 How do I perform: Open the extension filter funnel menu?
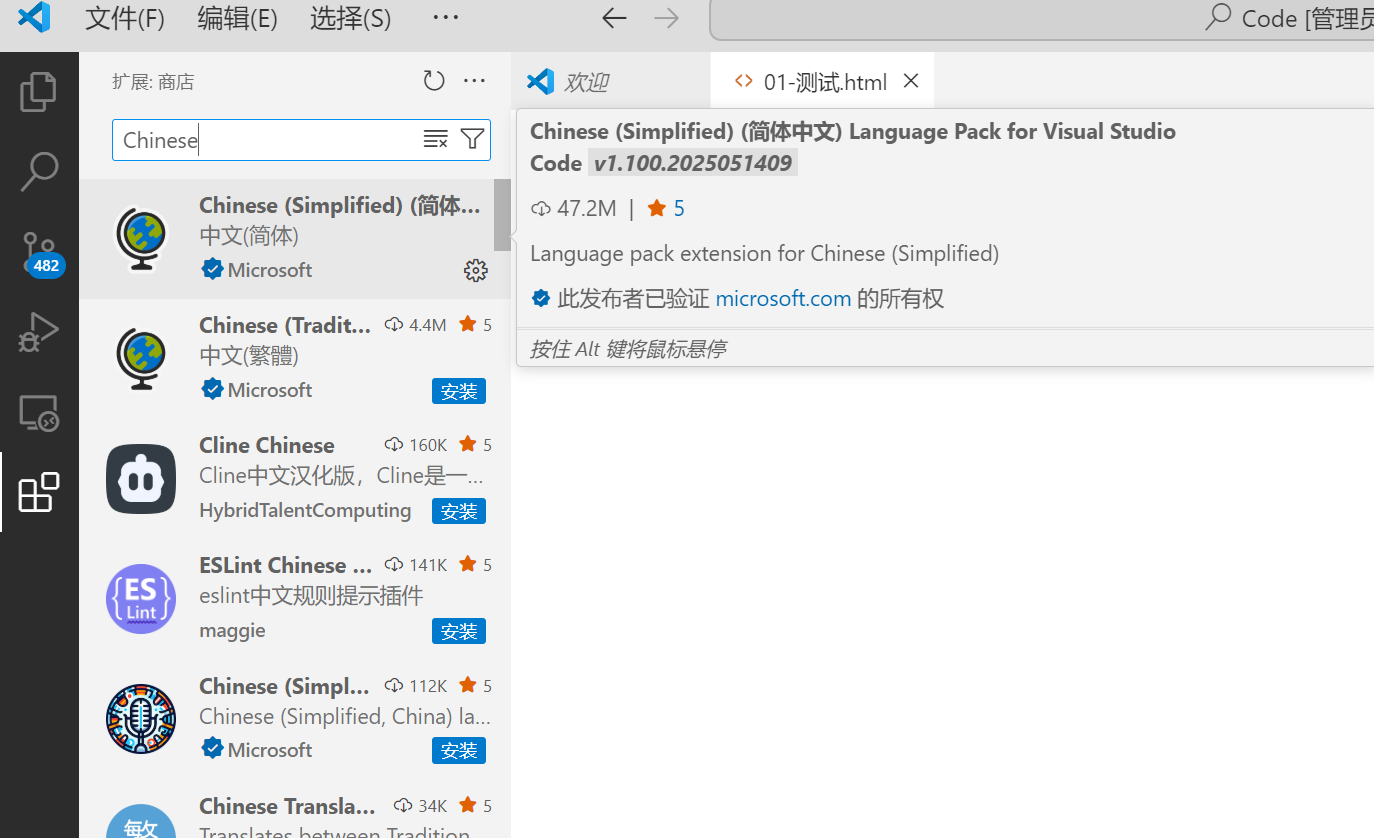tap(472, 140)
